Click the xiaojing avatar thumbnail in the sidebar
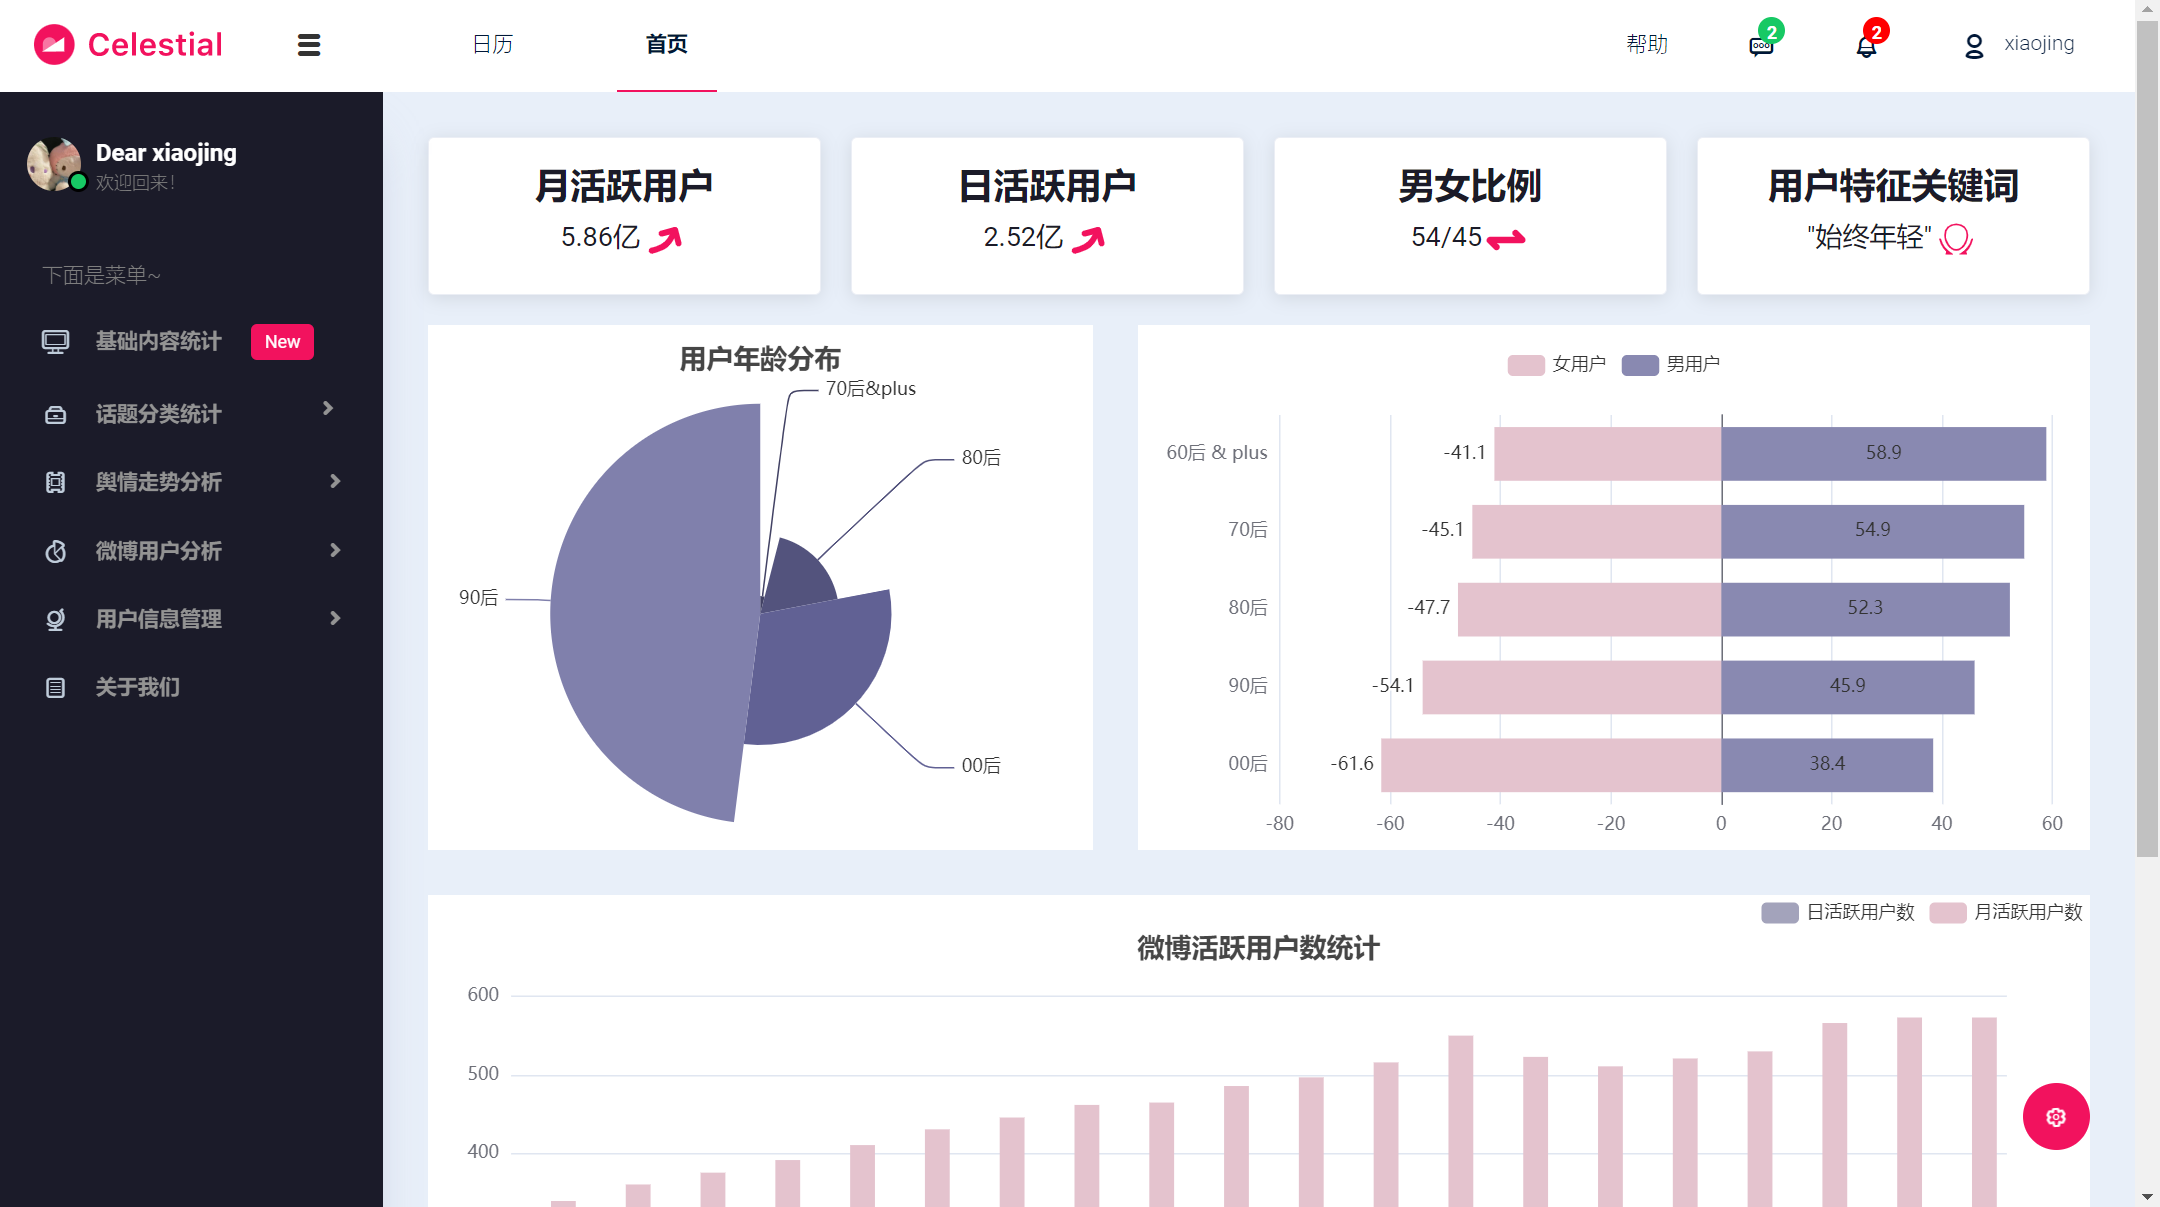Screen dimensions: 2160x1207 (54, 164)
